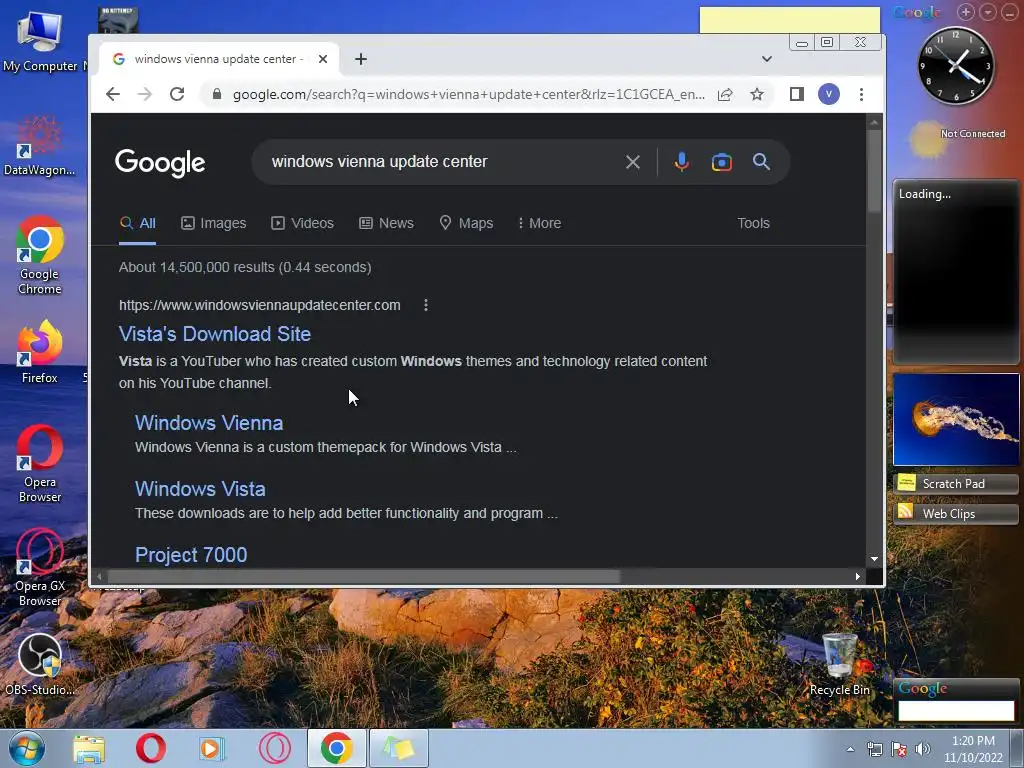This screenshot has width=1024, height=768.
Task: Open the Chrome profile avatar V
Action: [829, 94]
